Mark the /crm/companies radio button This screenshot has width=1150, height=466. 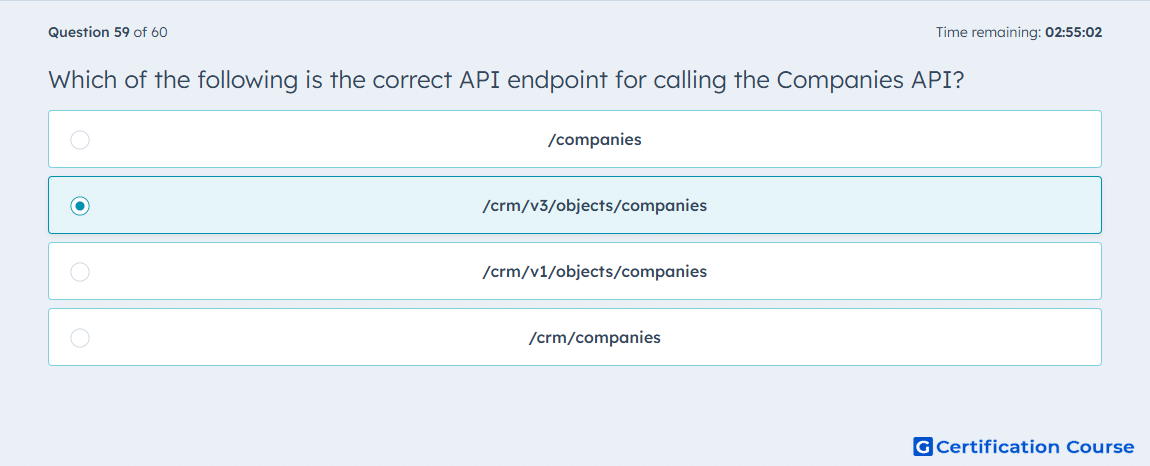click(x=80, y=338)
